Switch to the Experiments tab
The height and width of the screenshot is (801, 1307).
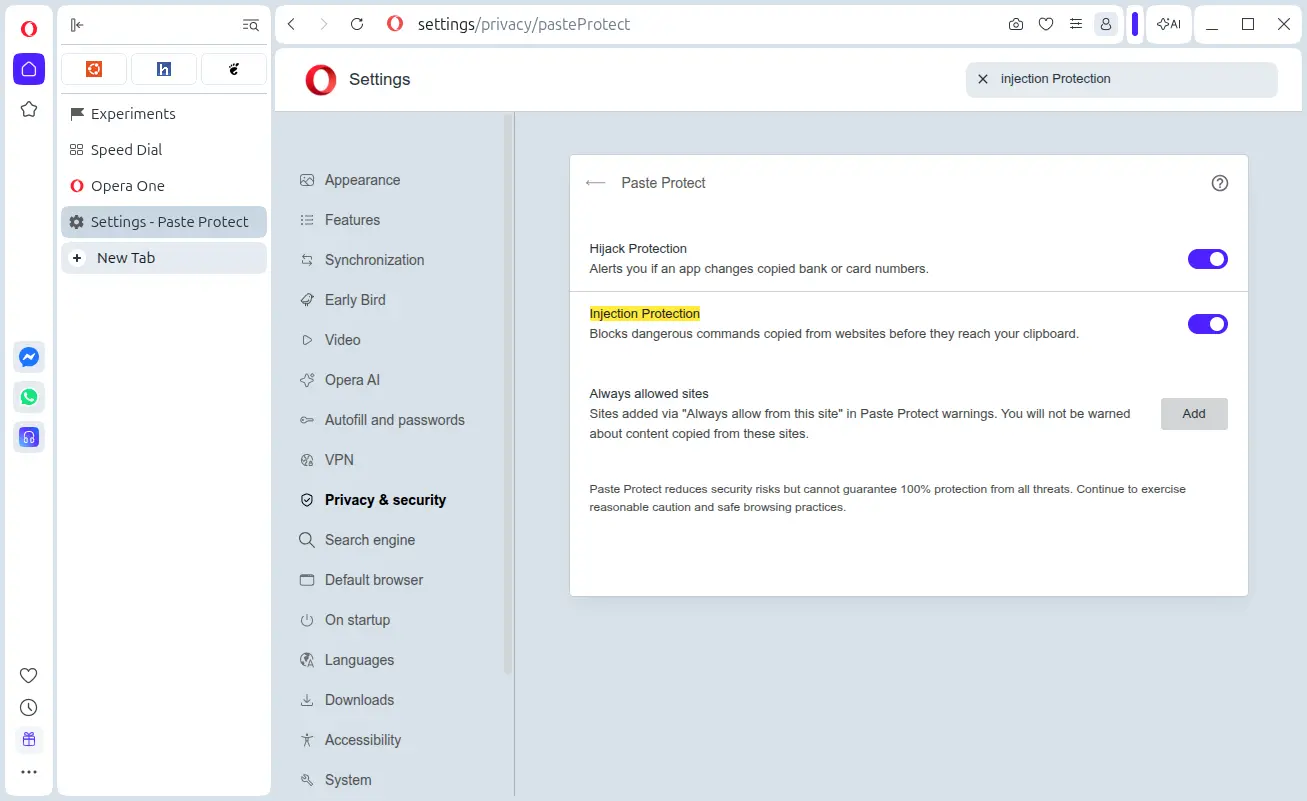click(164, 114)
